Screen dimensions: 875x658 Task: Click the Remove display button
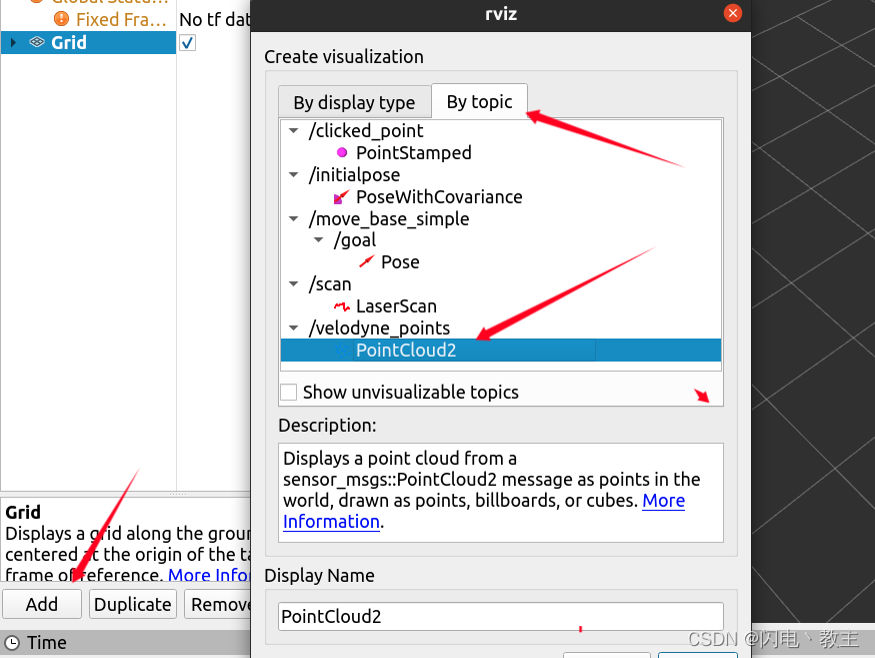tap(218, 604)
